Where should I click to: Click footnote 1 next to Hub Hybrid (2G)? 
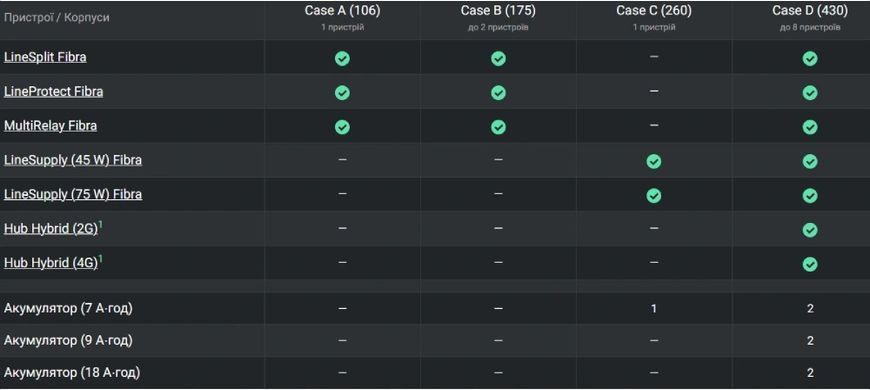(100, 224)
